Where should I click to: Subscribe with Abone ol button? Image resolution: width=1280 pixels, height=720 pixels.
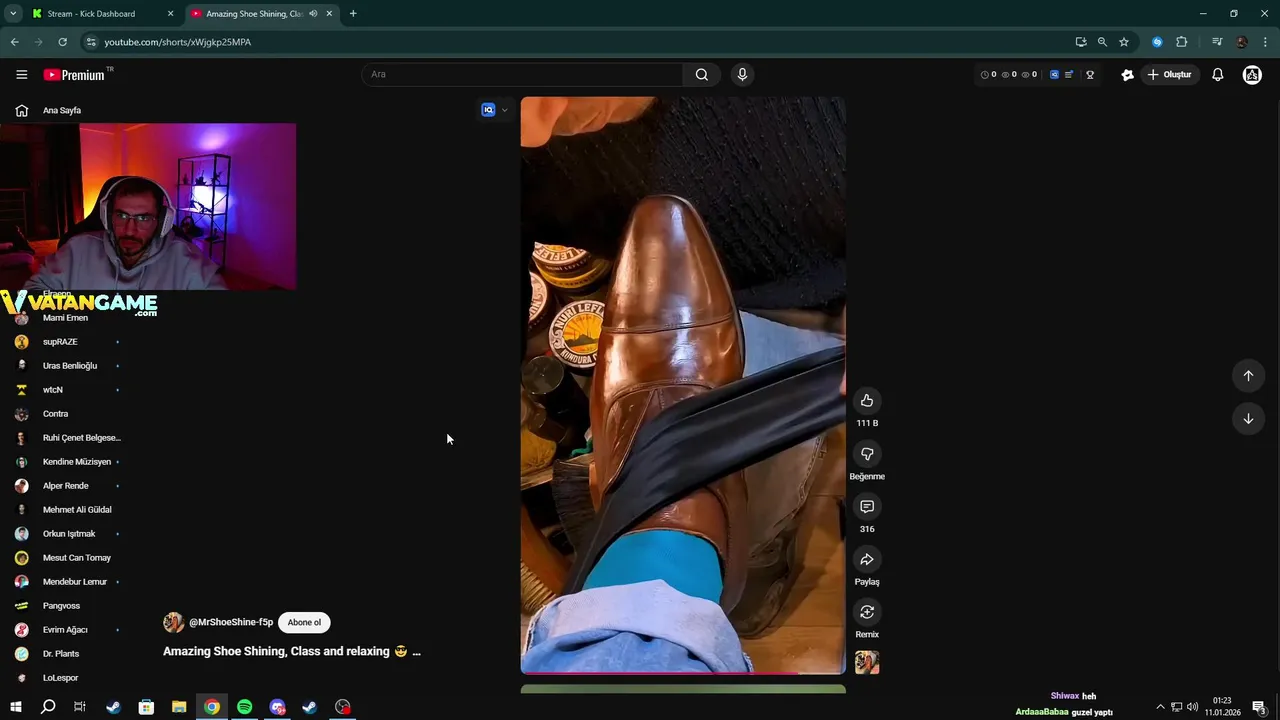pyautogui.click(x=304, y=623)
